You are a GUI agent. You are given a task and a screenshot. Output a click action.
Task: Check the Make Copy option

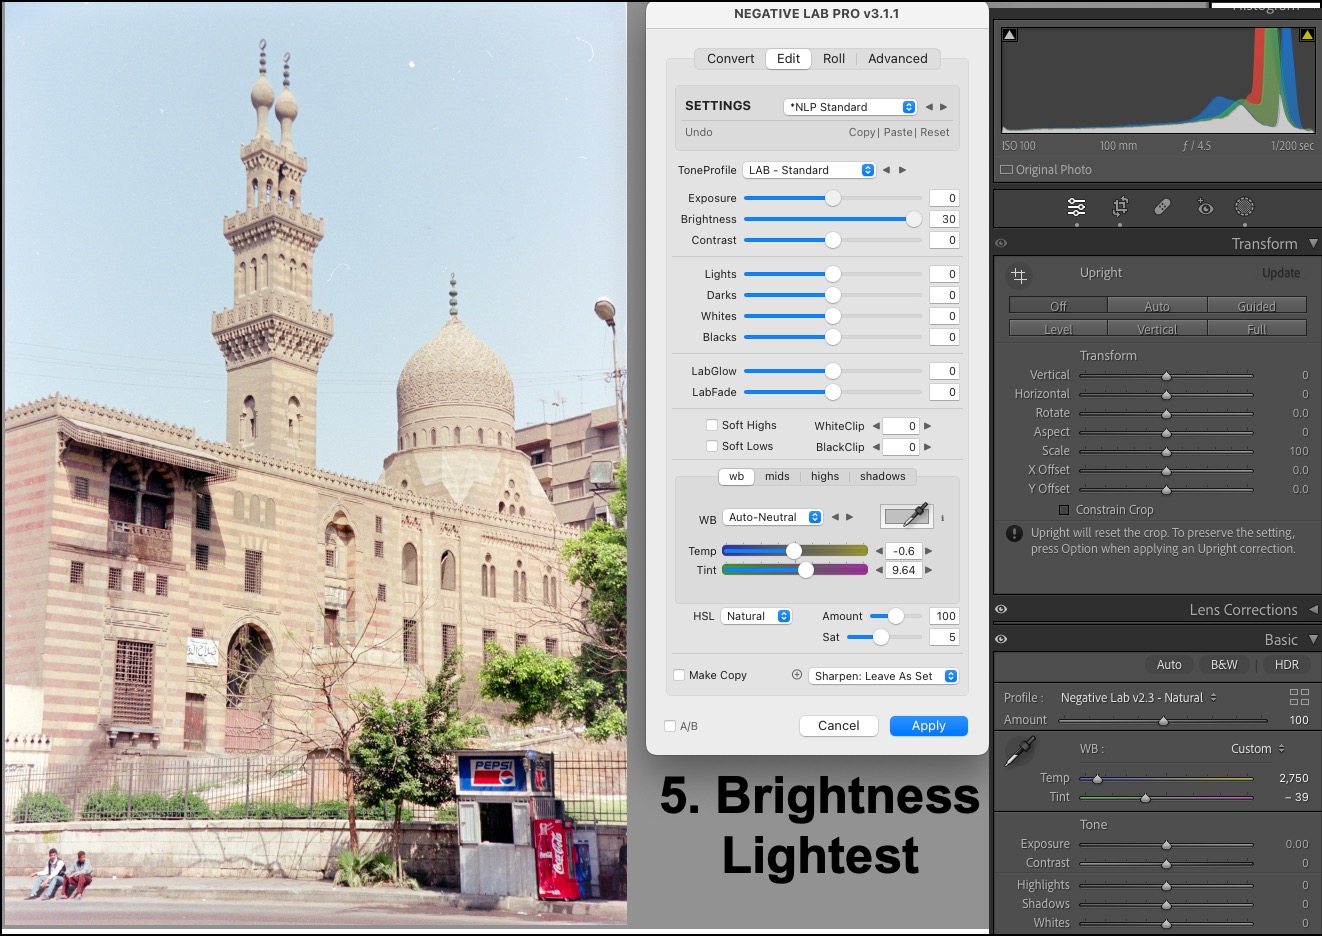click(x=679, y=675)
